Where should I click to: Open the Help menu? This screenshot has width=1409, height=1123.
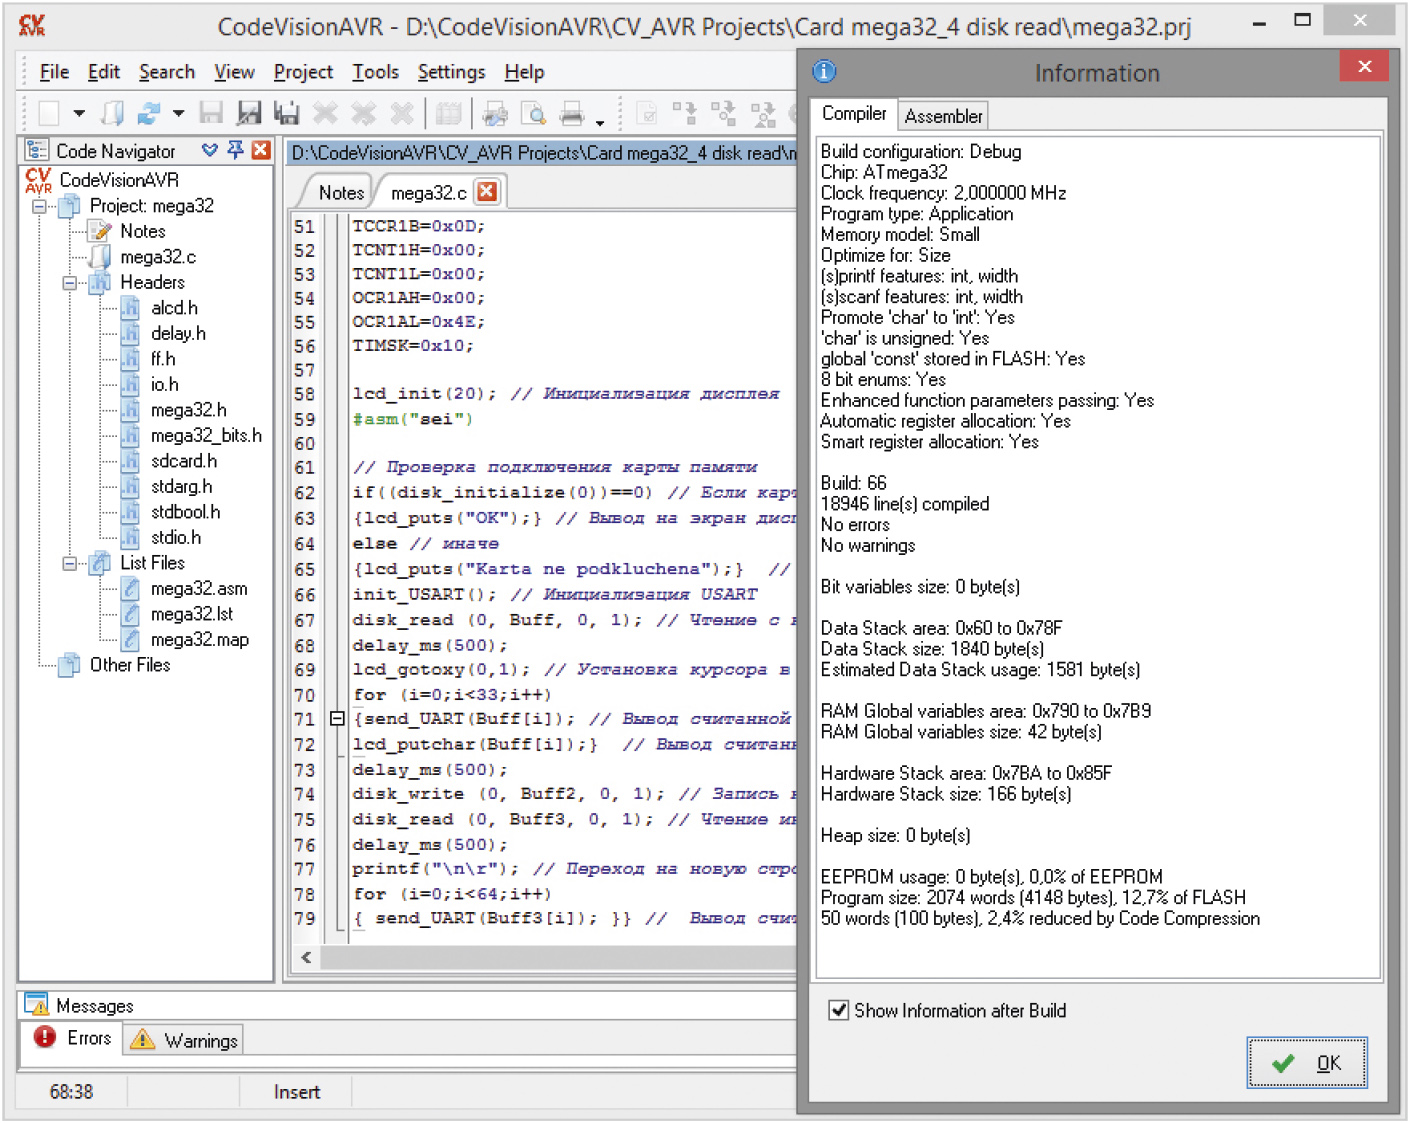(x=524, y=72)
